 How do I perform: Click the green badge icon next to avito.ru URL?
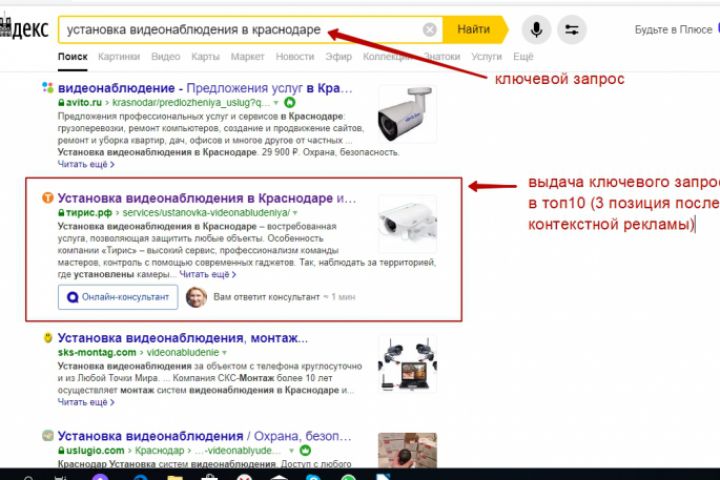[290, 102]
